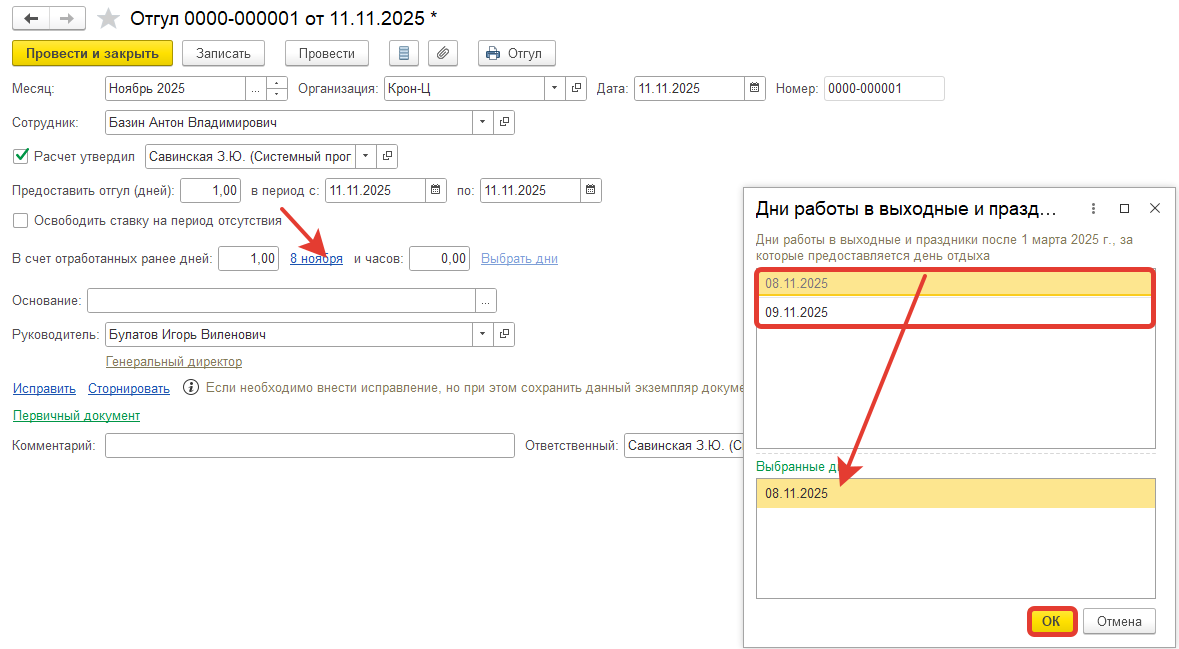The image size is (1179, 649).
Task: Click the Записать button
Action: 223,53
